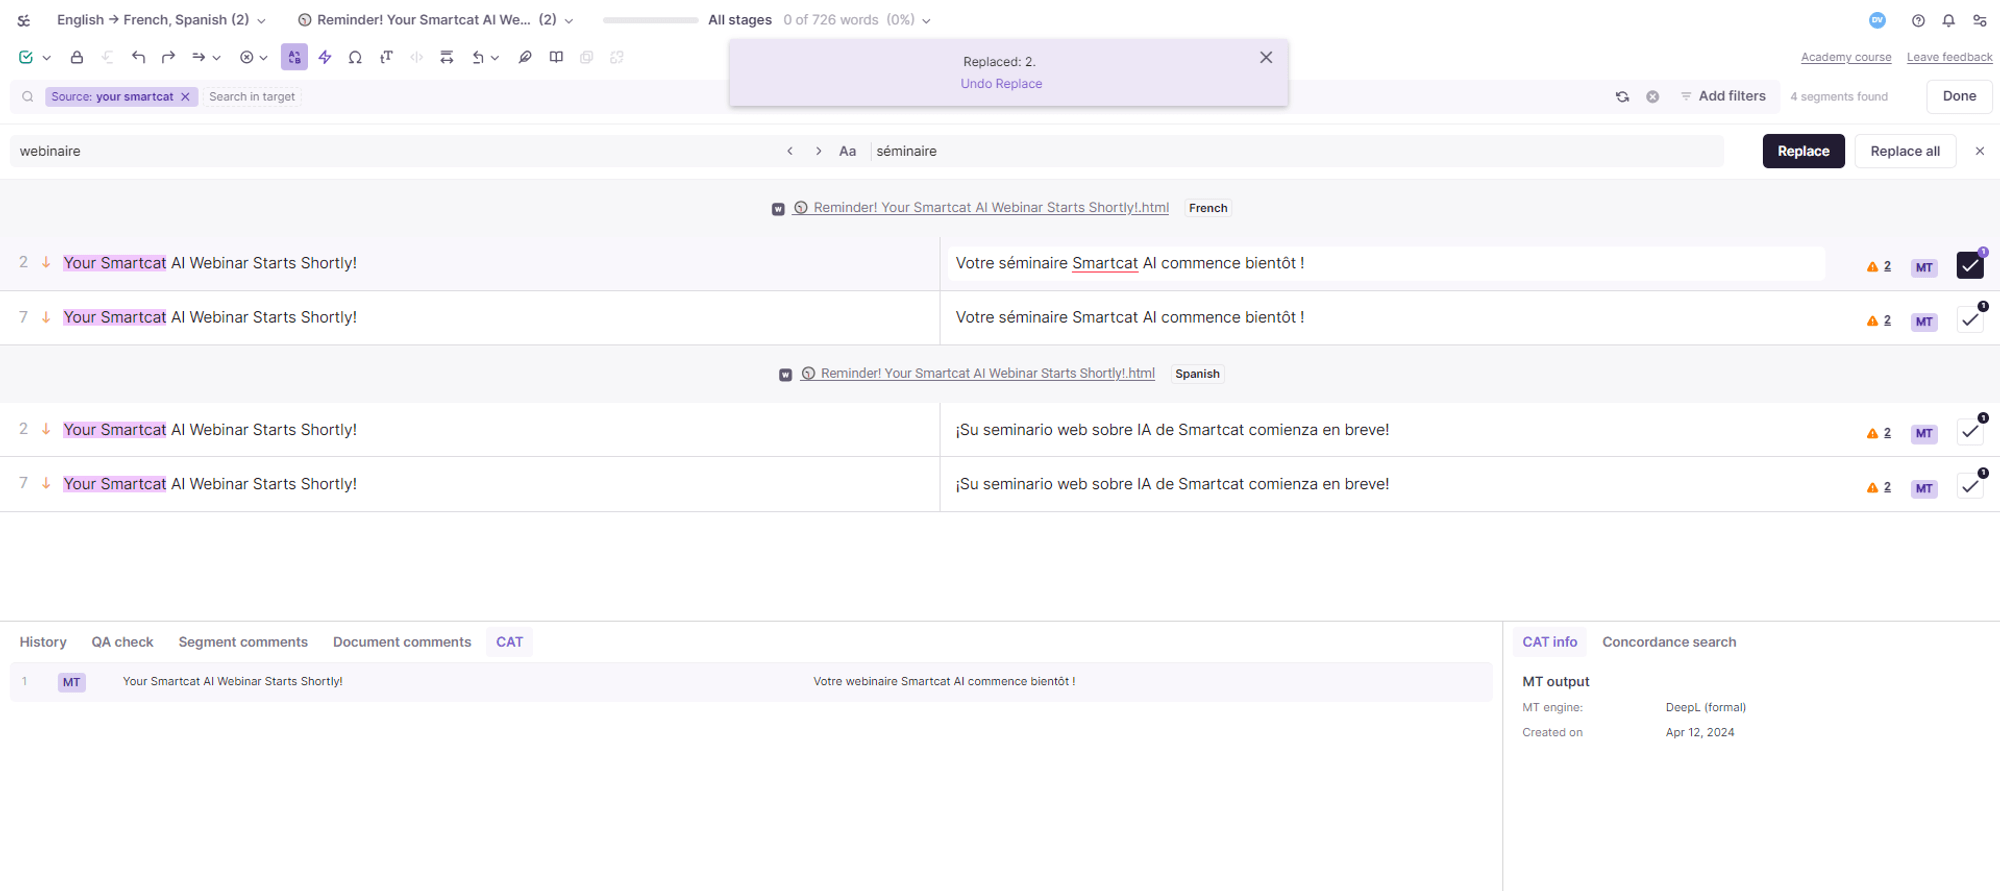Click the confirm segment green check icon
This screenshot has width=2000, height=891.
pyautogui.click(x=26, y=57)
